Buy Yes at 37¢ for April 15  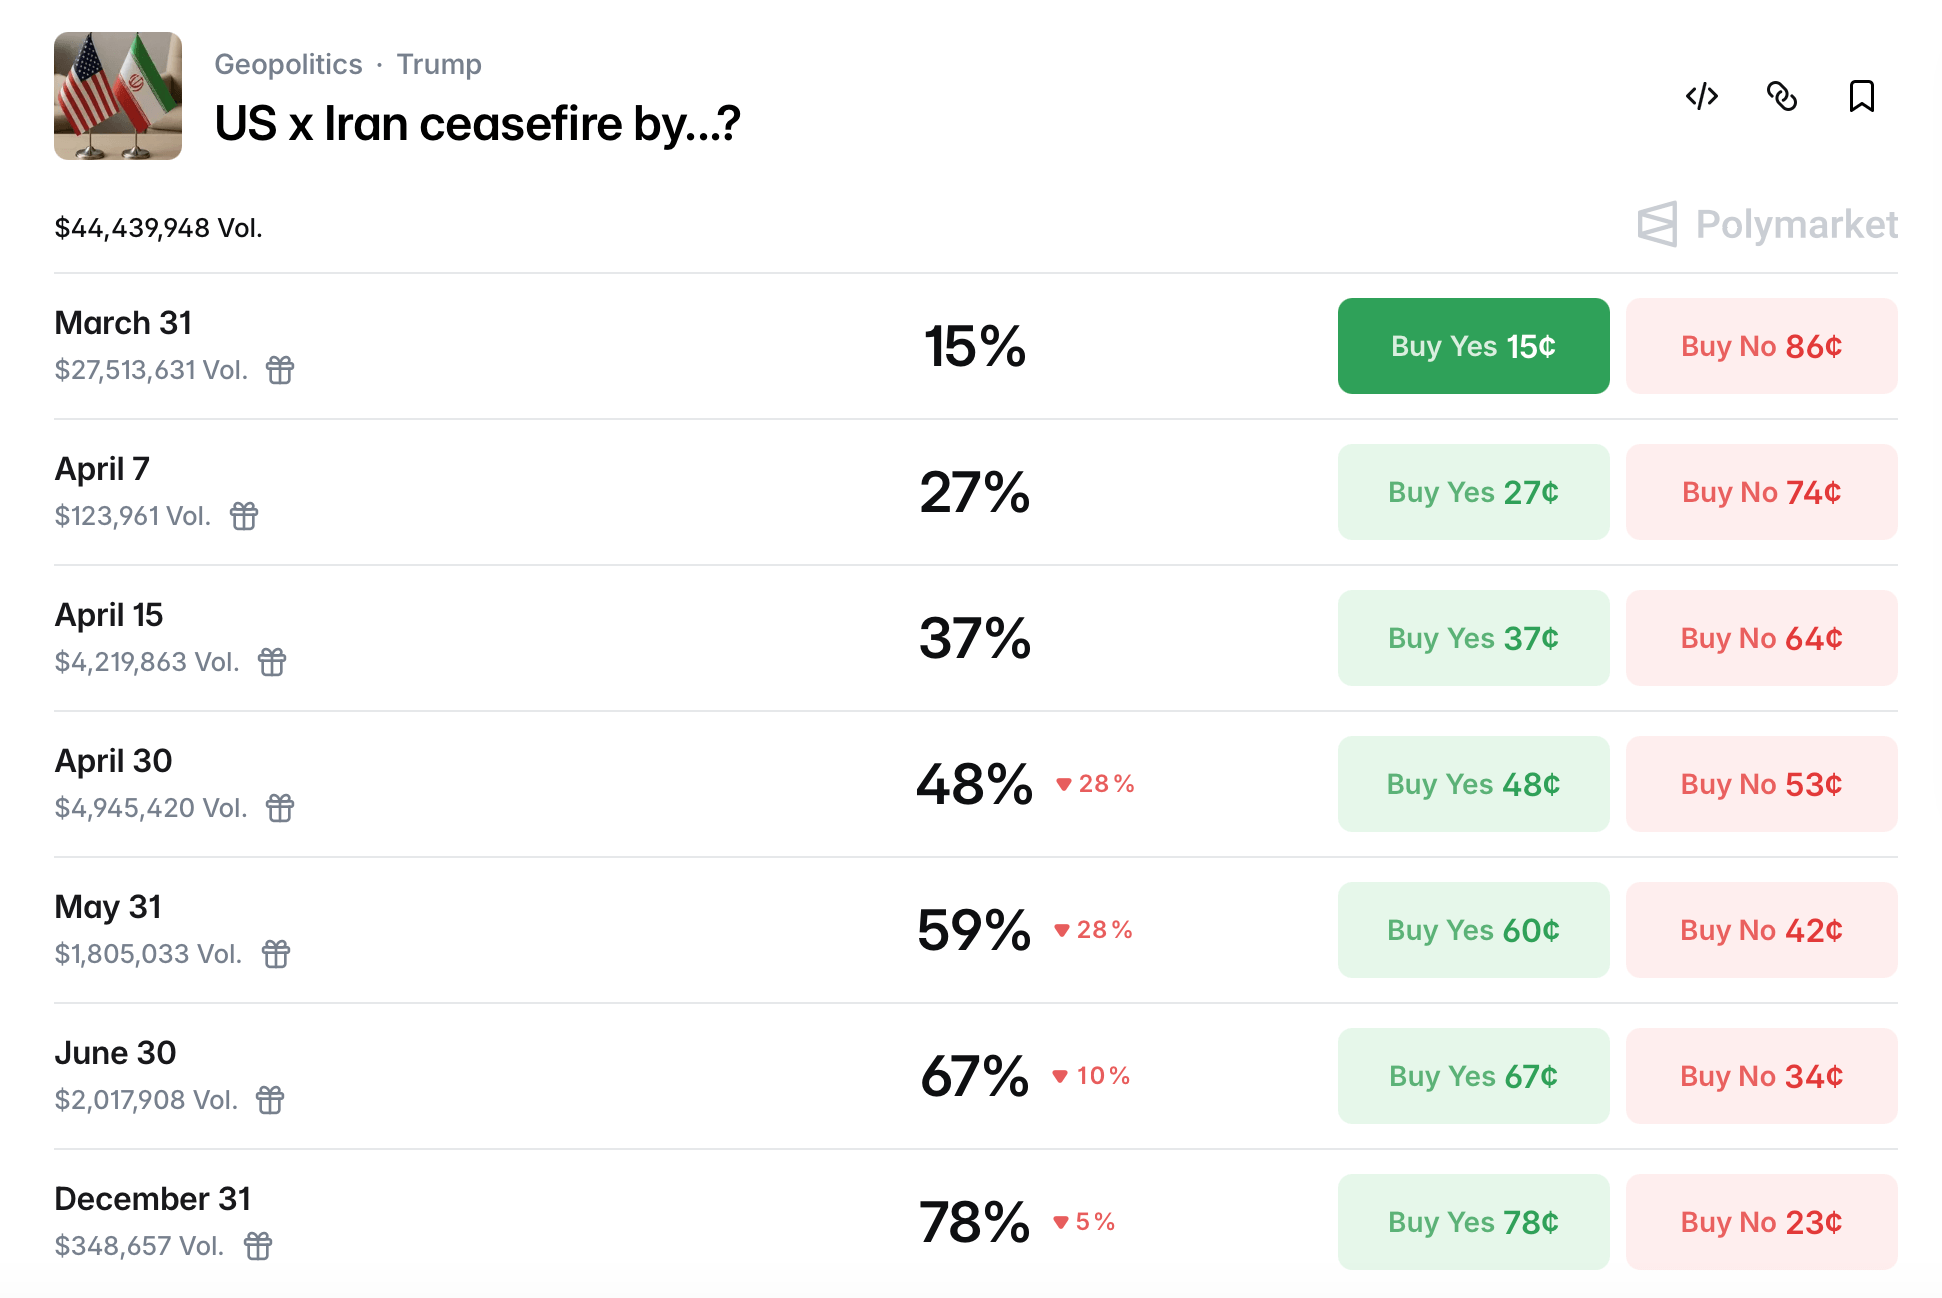[x=1473, y=638]
